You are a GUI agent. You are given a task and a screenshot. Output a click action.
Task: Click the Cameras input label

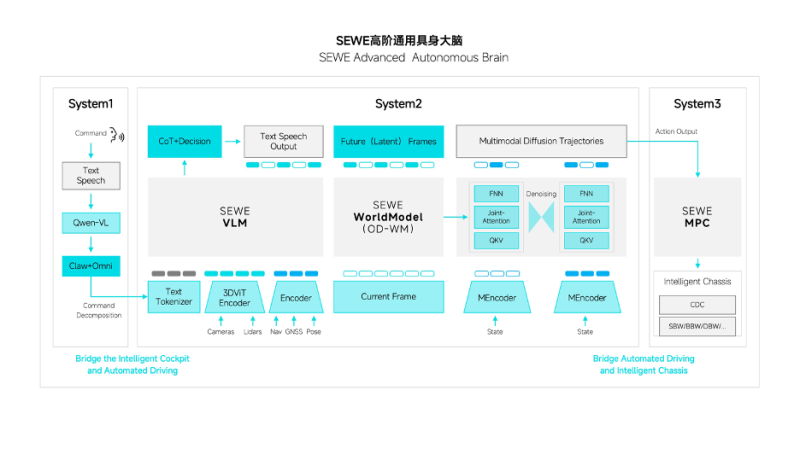(220, 332)
